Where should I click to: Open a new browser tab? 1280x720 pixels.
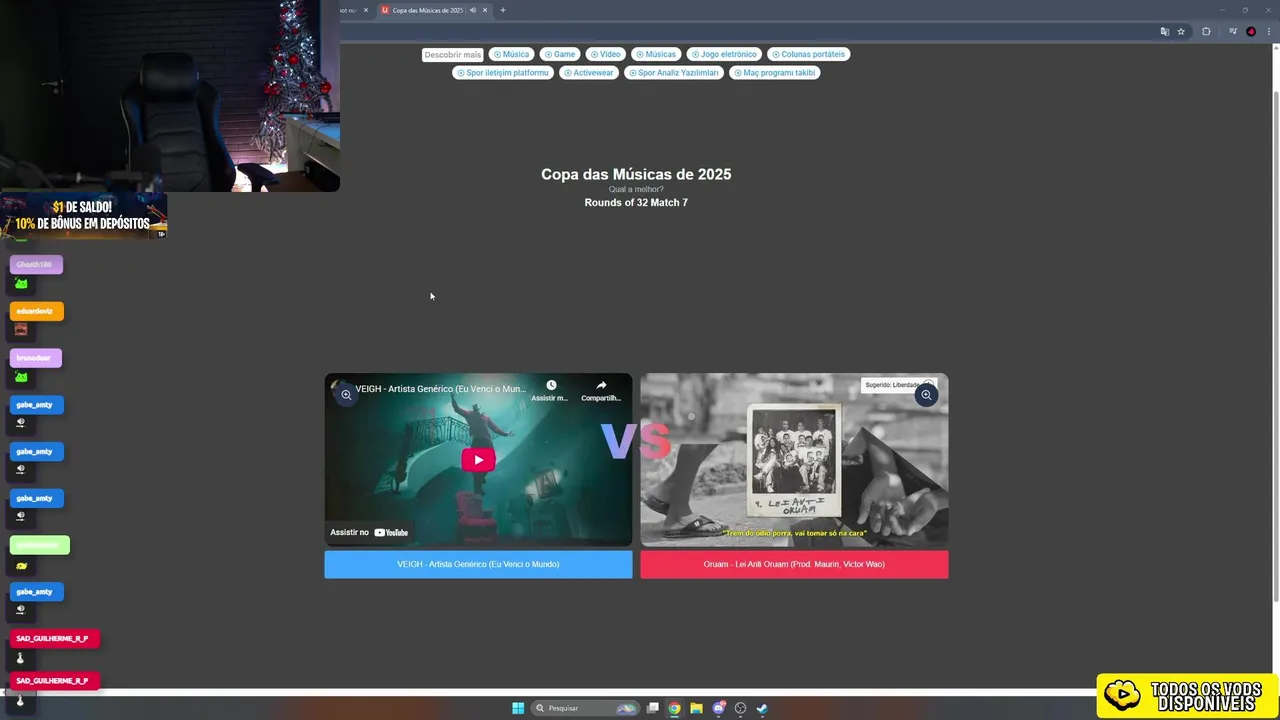[x=503, y=10]
